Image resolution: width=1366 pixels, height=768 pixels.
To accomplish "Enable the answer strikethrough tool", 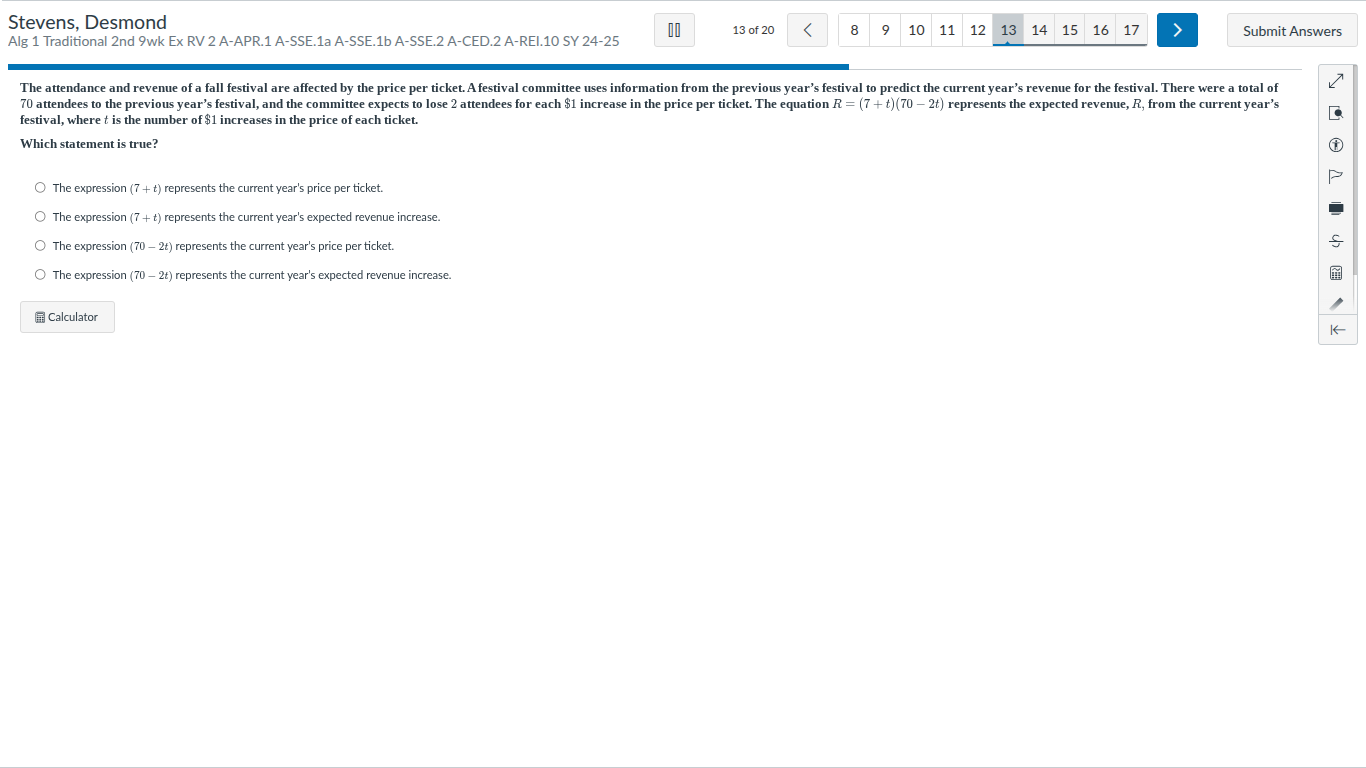I will pyautogui.click(x=1335, y=240).
